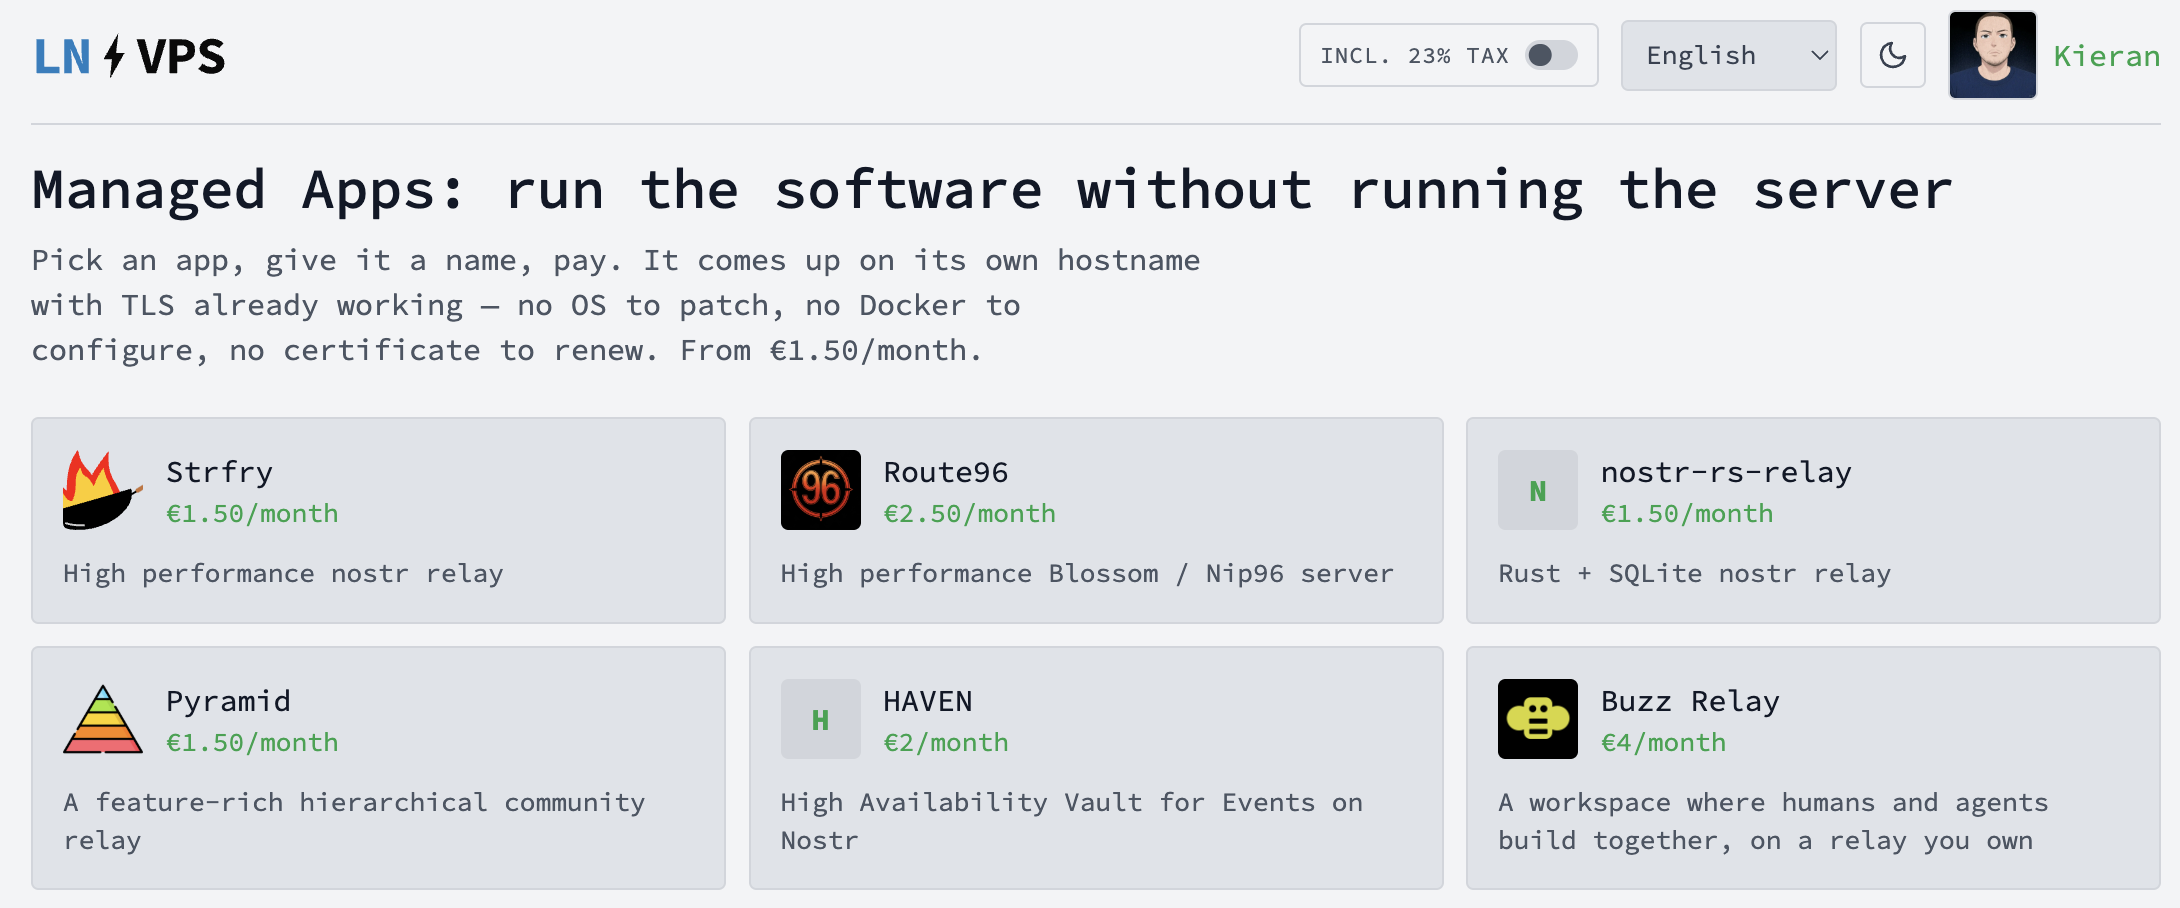Open the English language dropdown

1728,55
